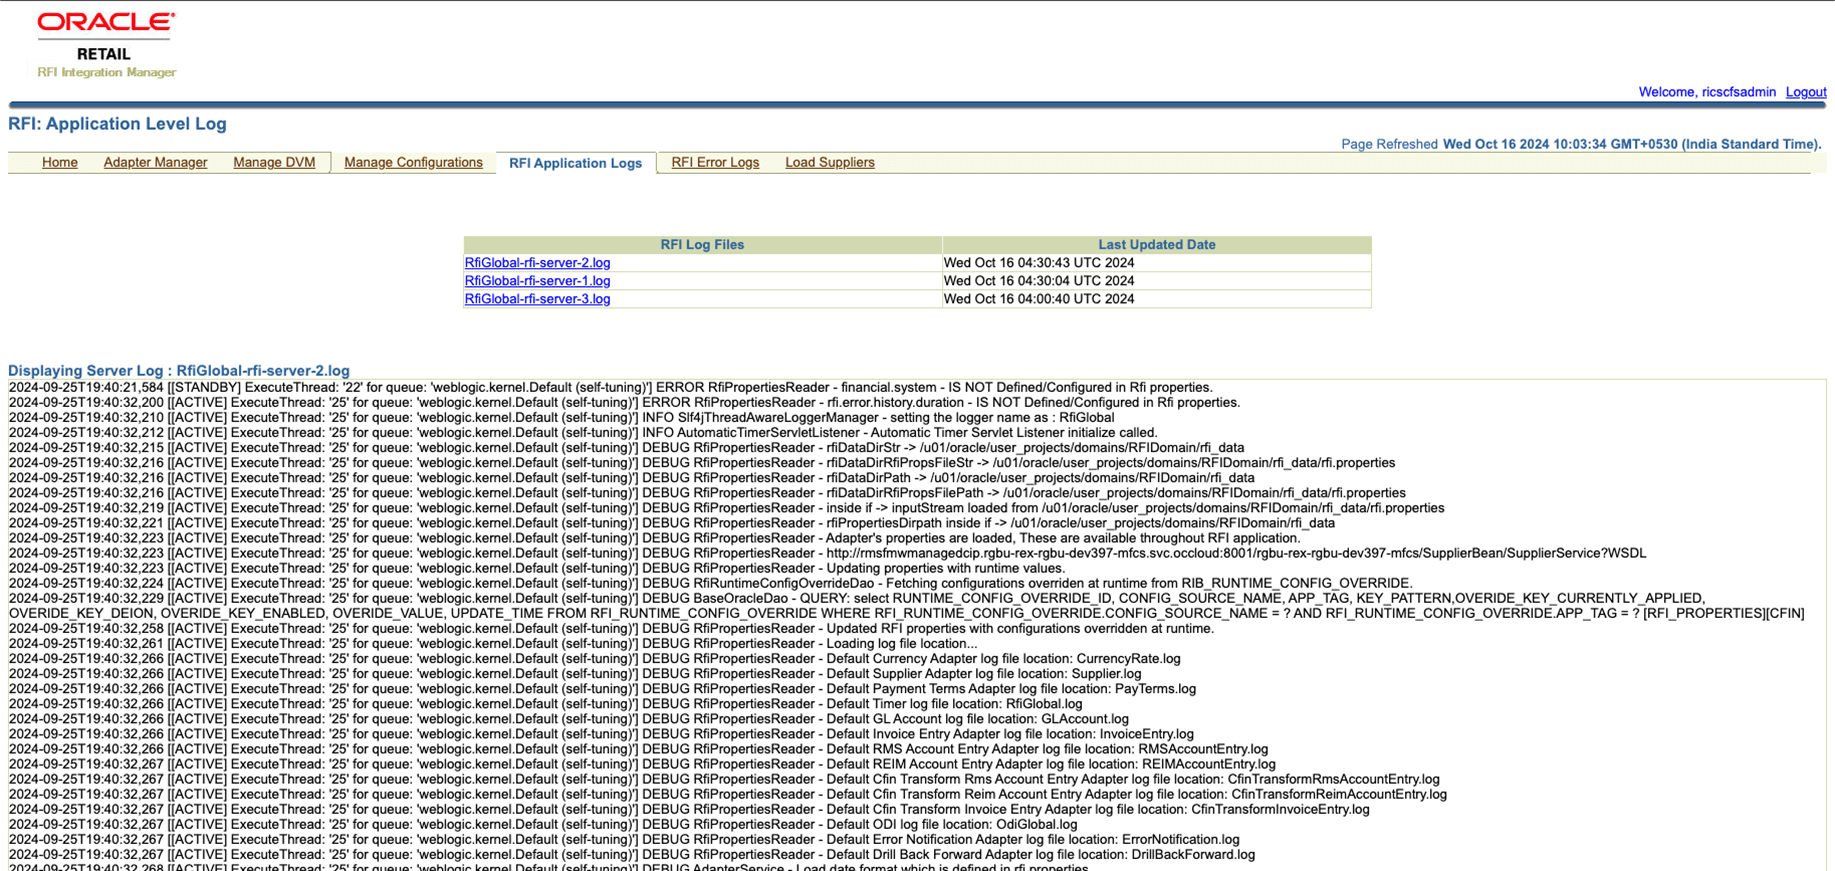1835x871 pixels.
Task: Click the Page Refreshed timestamp text
Action: coord(1581,144)
